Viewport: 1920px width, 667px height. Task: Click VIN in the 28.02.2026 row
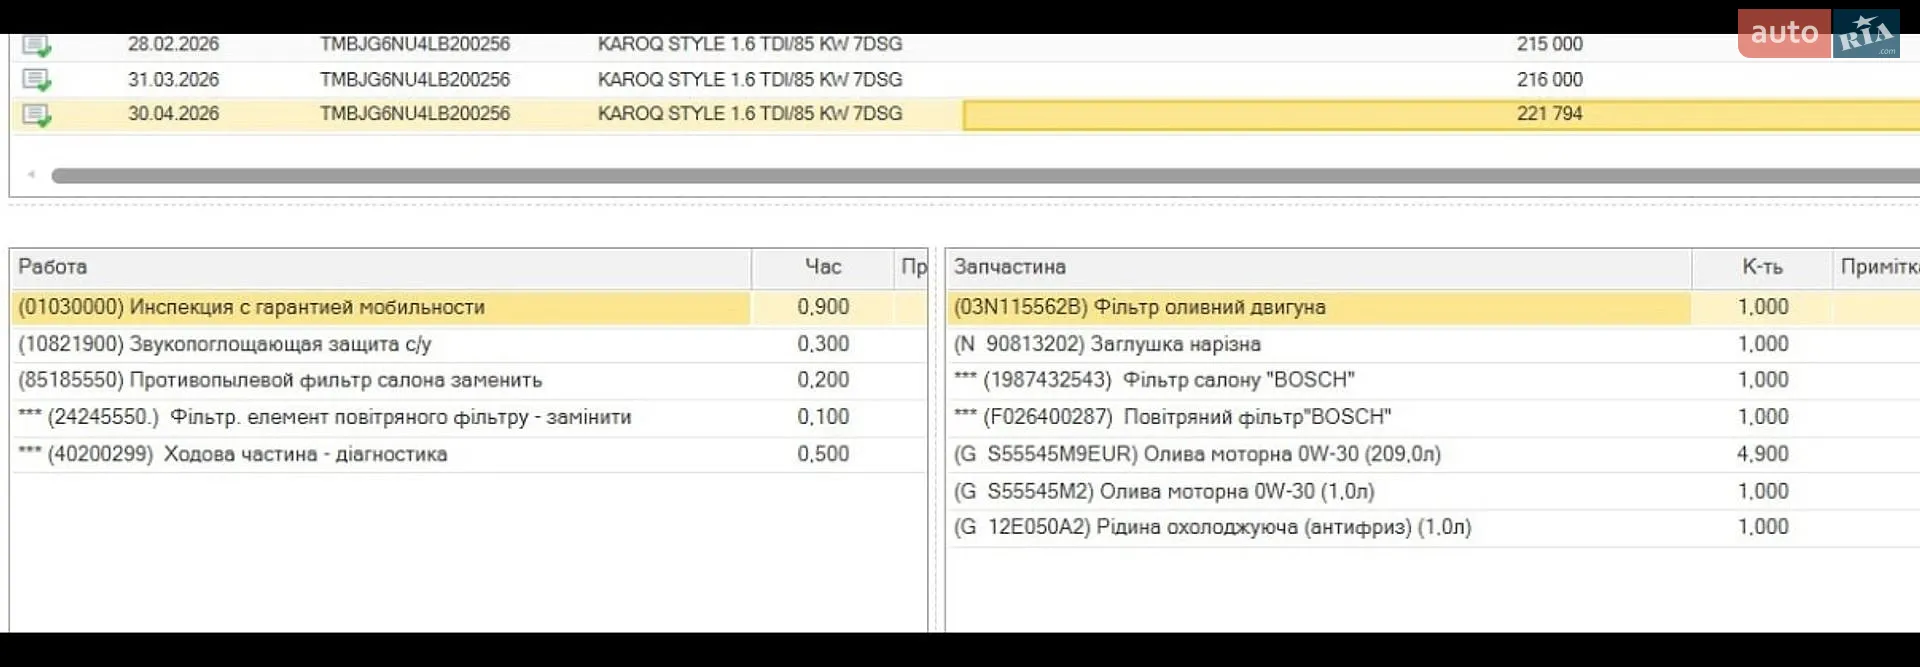point(415,44)
